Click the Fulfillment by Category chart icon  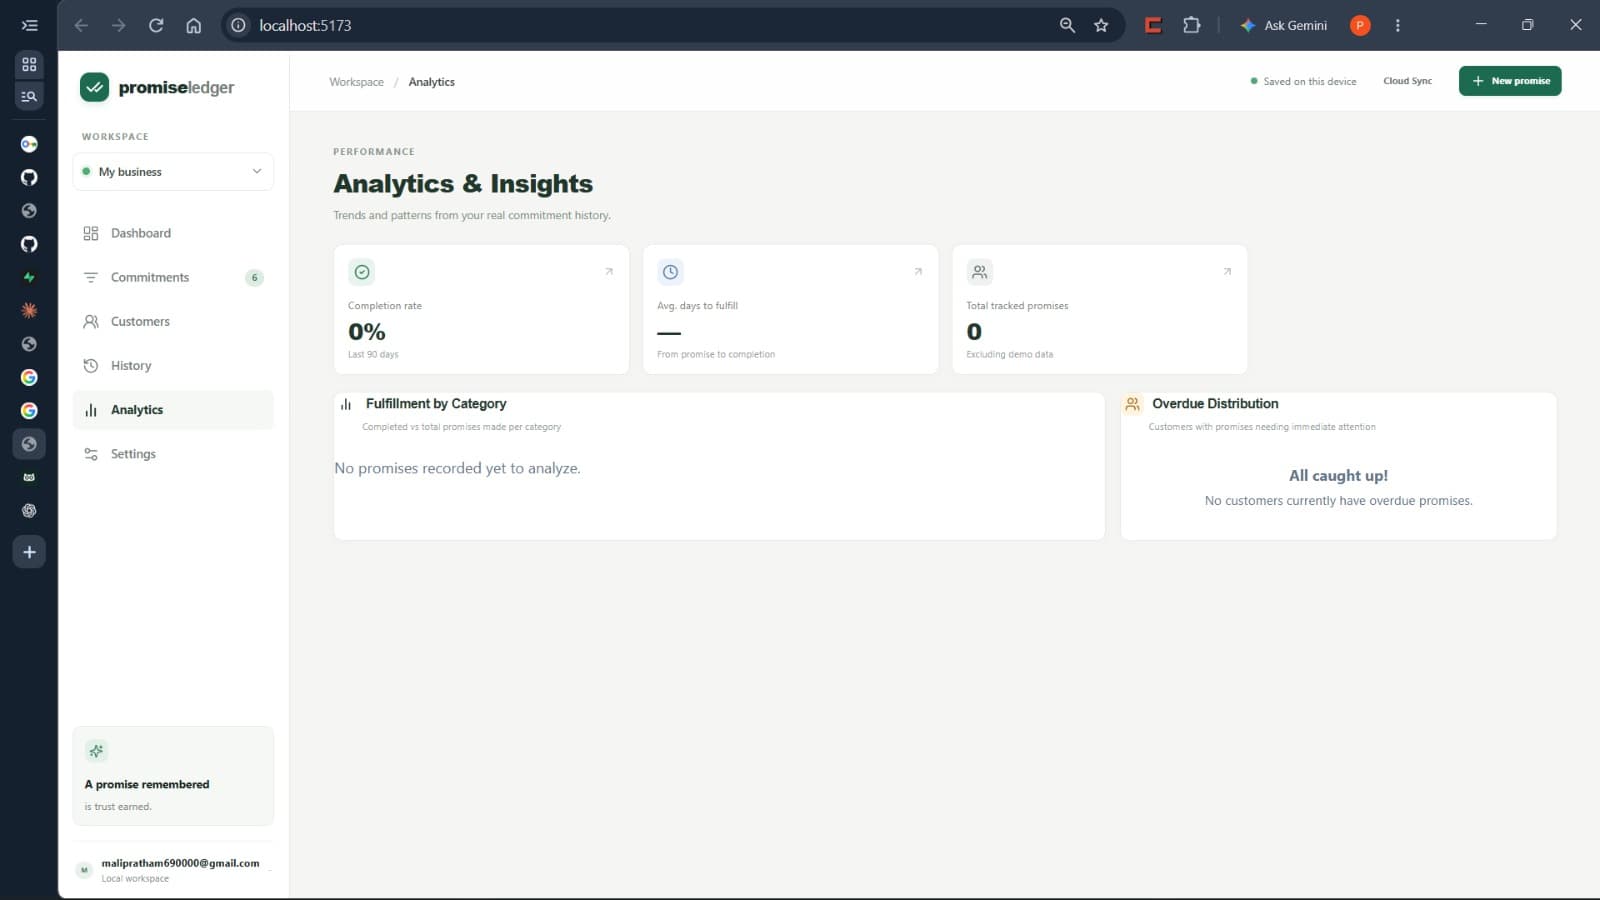(346, 404)
